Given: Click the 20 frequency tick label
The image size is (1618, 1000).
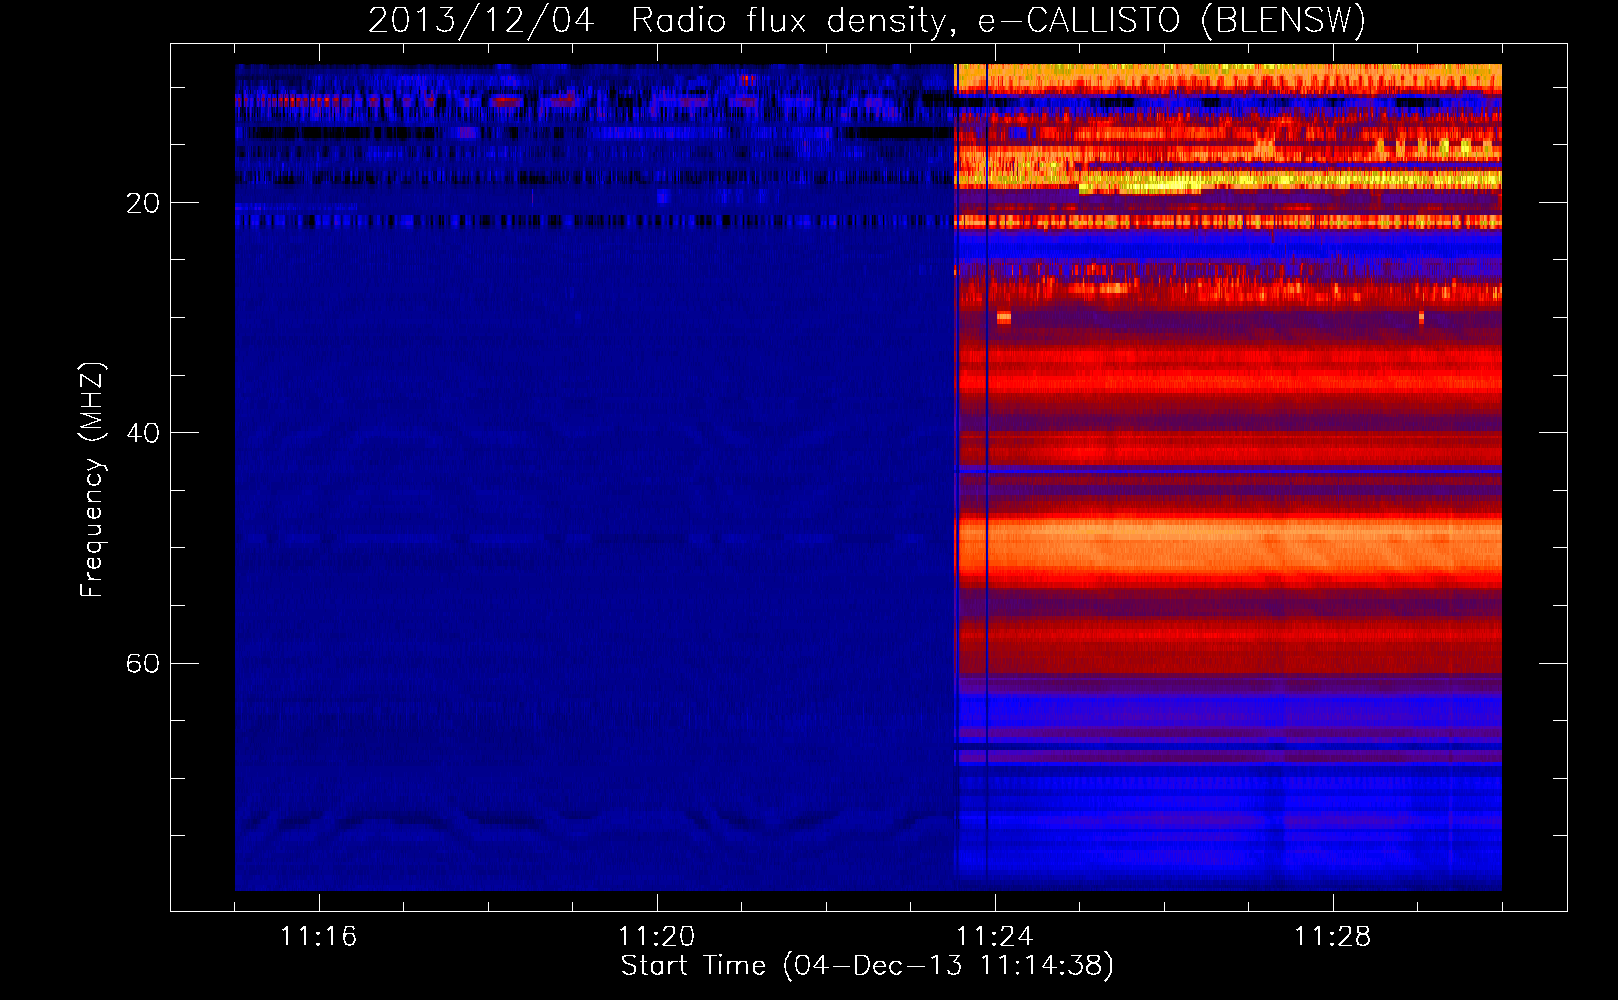Looking at the screenshot, I should (x=142, y=203).
